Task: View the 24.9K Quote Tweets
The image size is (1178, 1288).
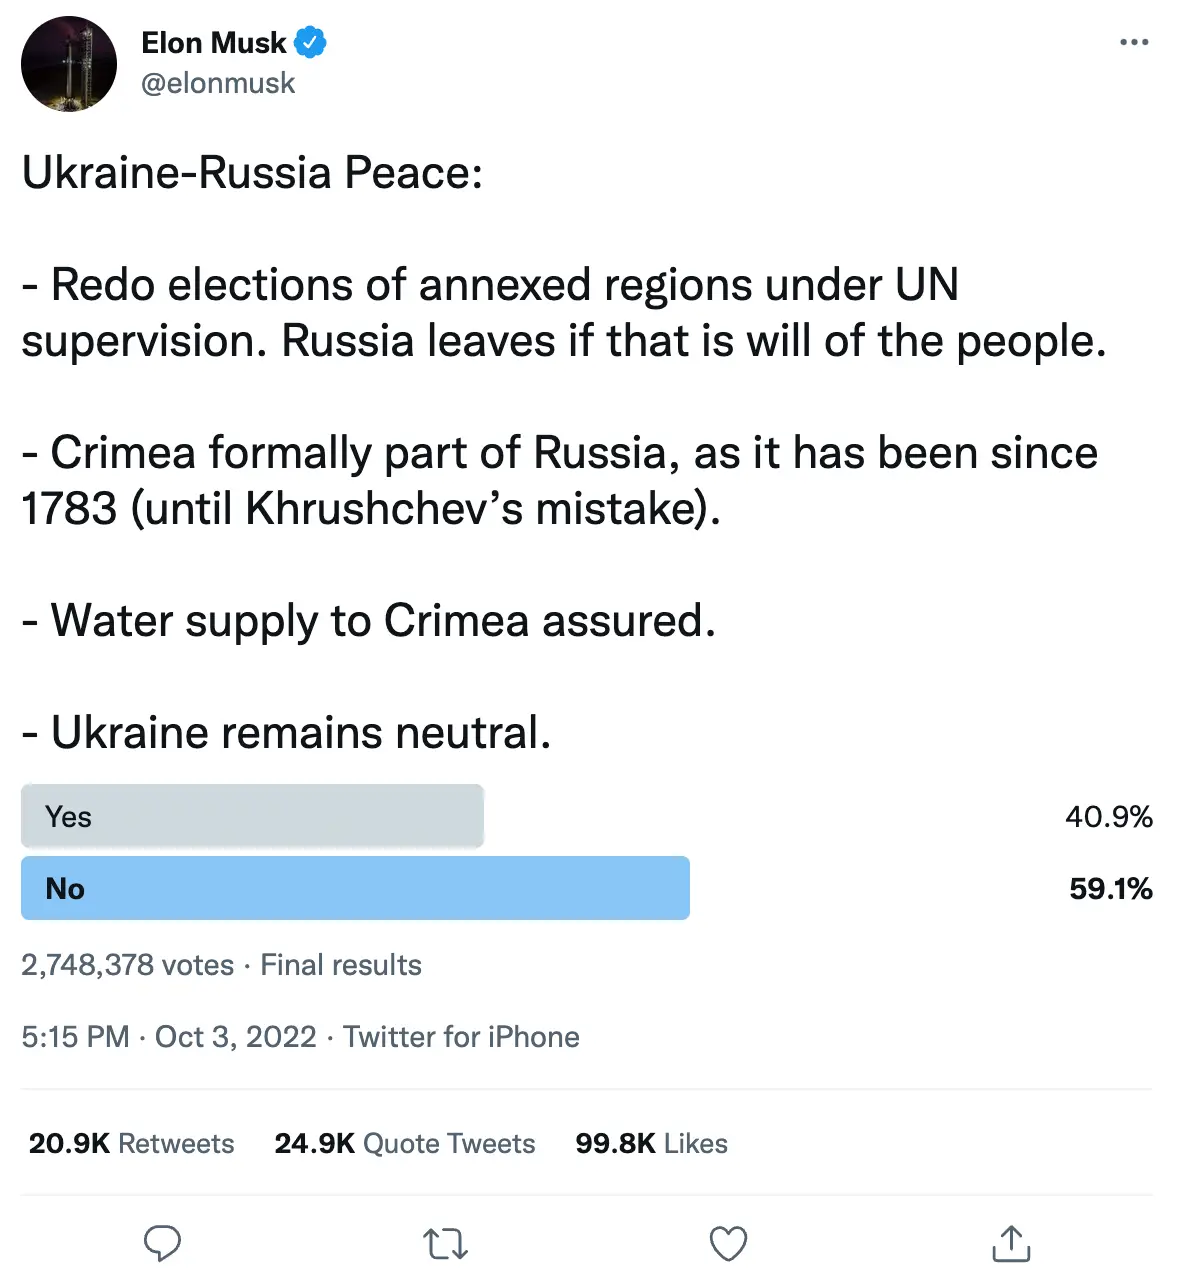Action: (x=405, y=1143)
